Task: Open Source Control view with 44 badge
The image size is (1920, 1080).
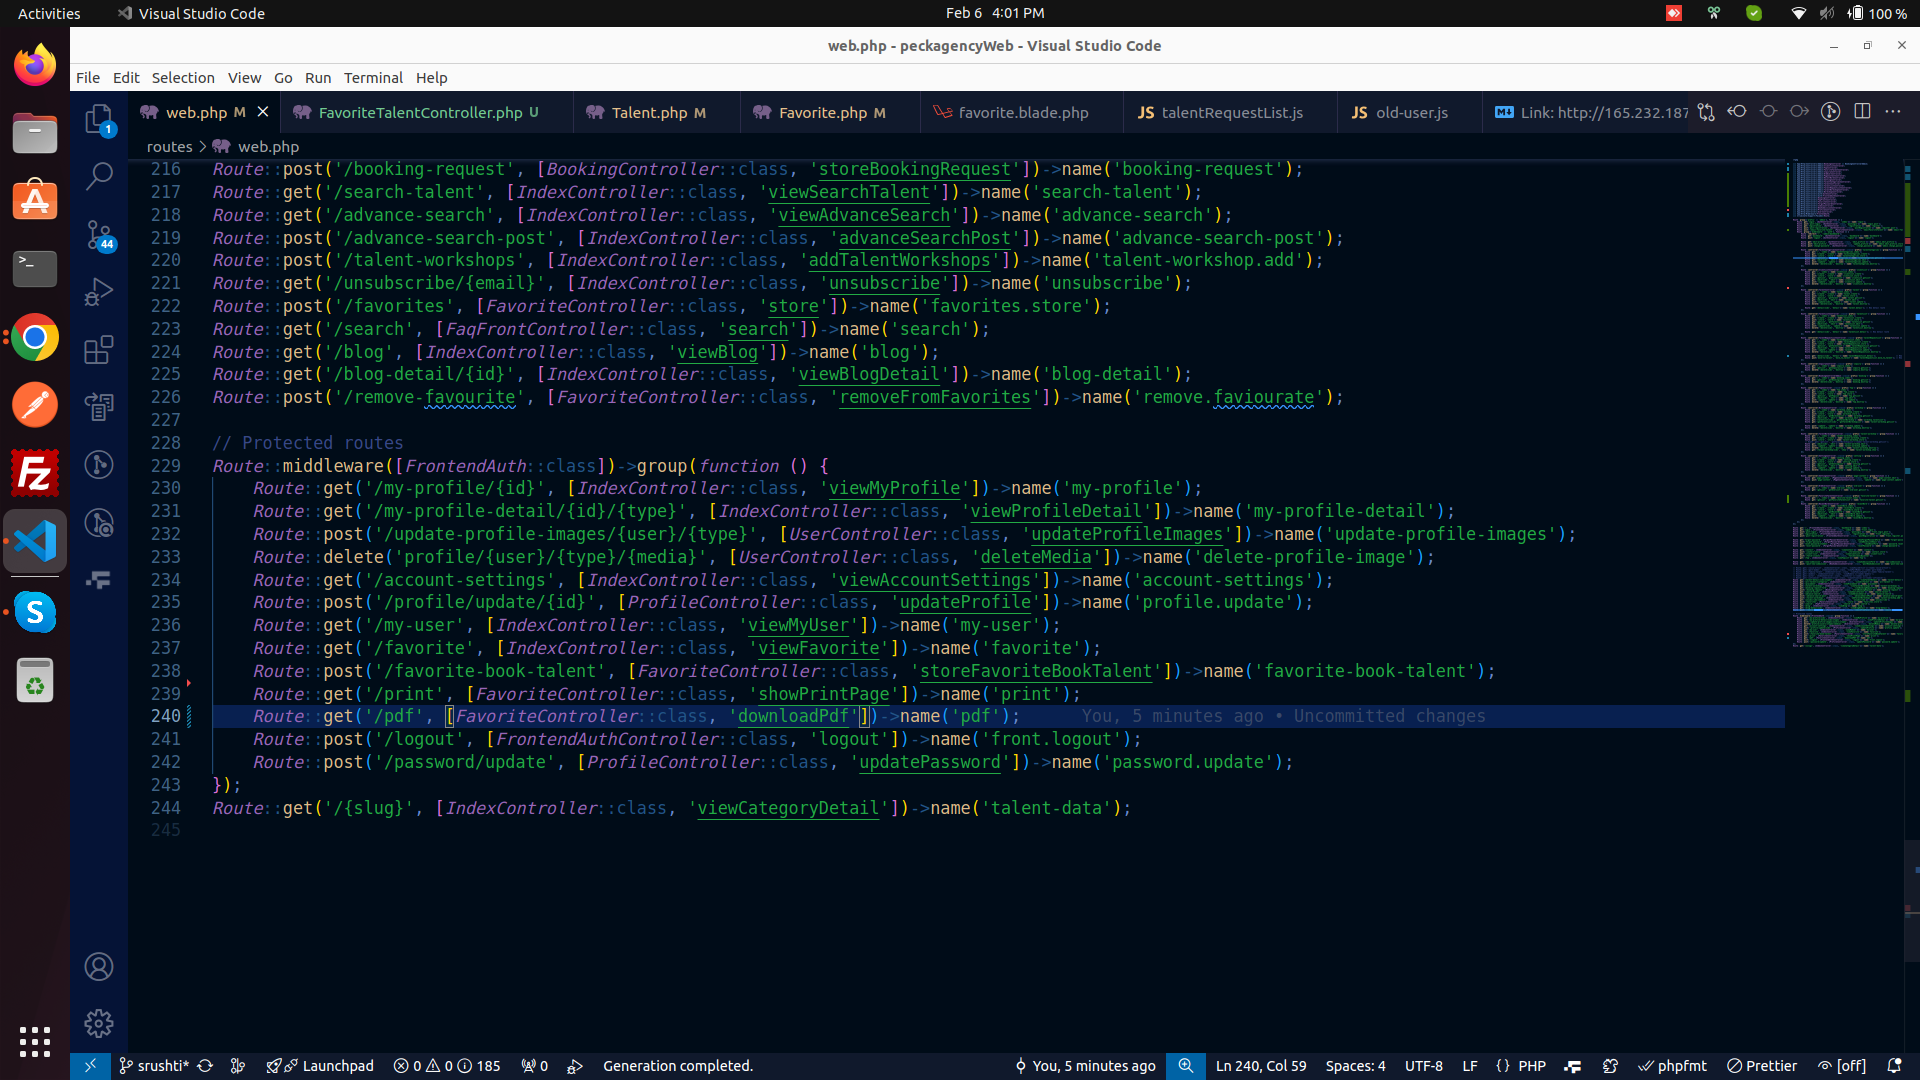Action: (x=98, y=235)
